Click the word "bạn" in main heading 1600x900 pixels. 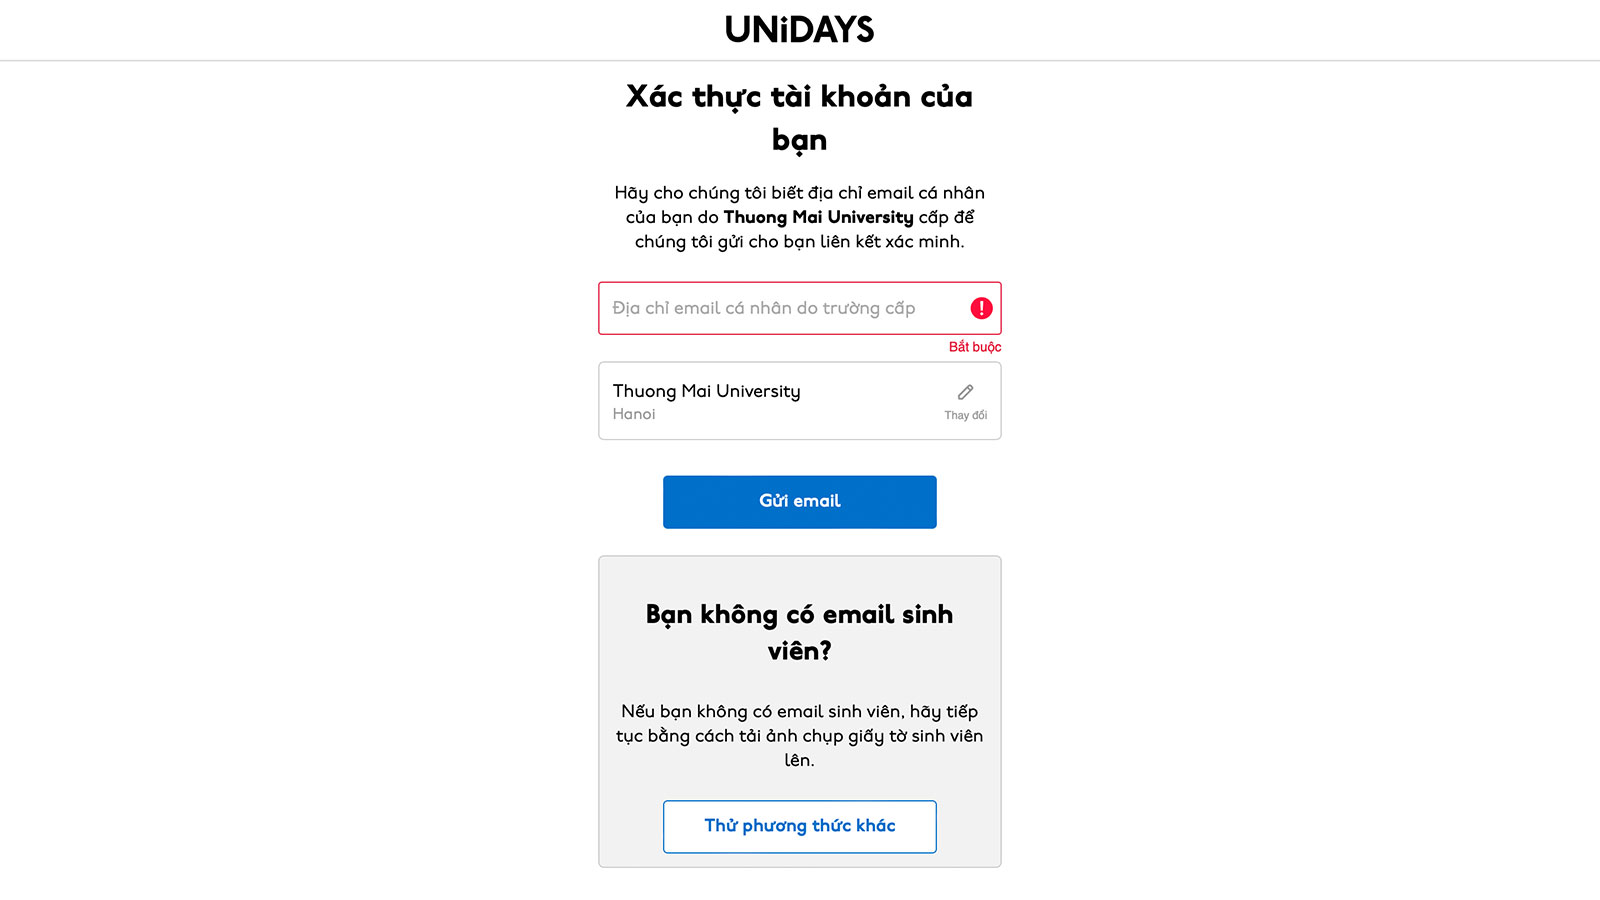point(799,140)
